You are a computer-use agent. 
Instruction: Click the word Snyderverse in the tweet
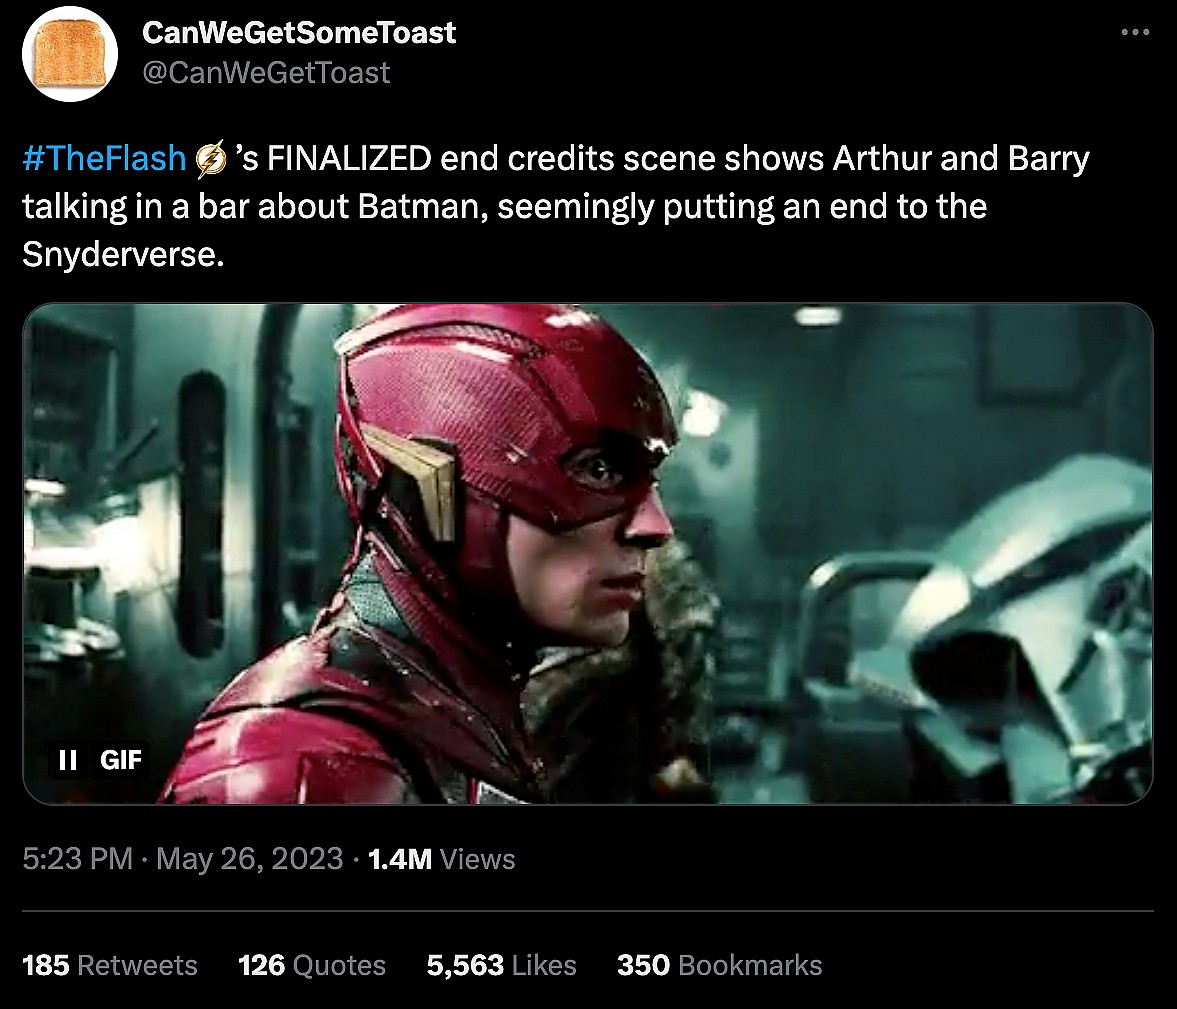tap(118, 255)
